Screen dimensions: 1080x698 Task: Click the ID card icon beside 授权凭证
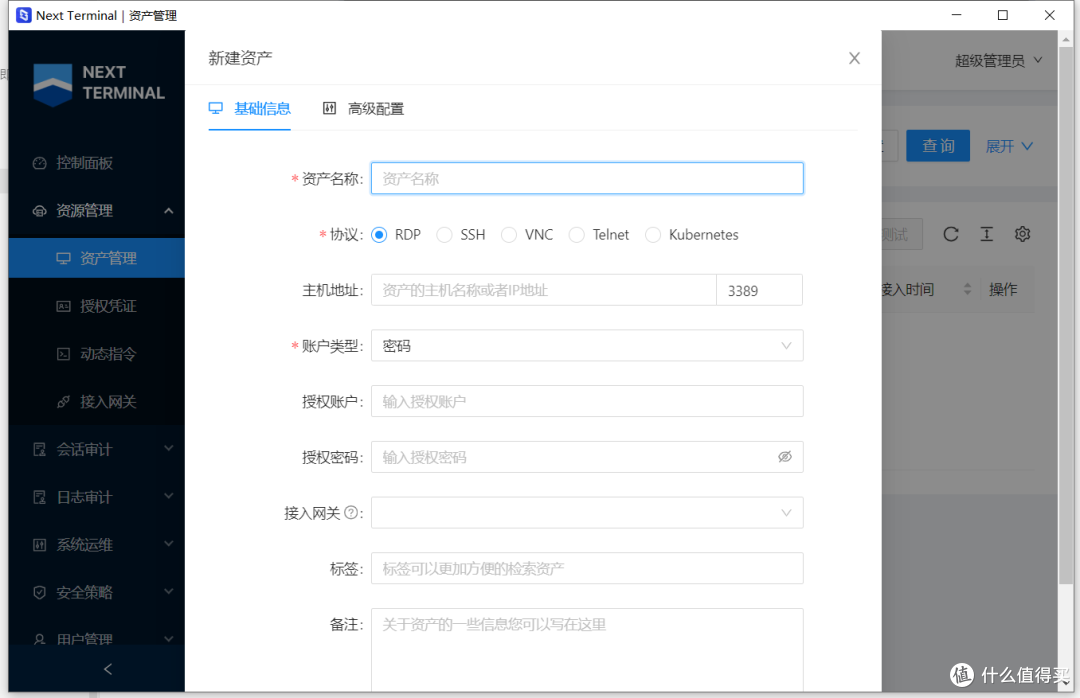click(63, 306)
